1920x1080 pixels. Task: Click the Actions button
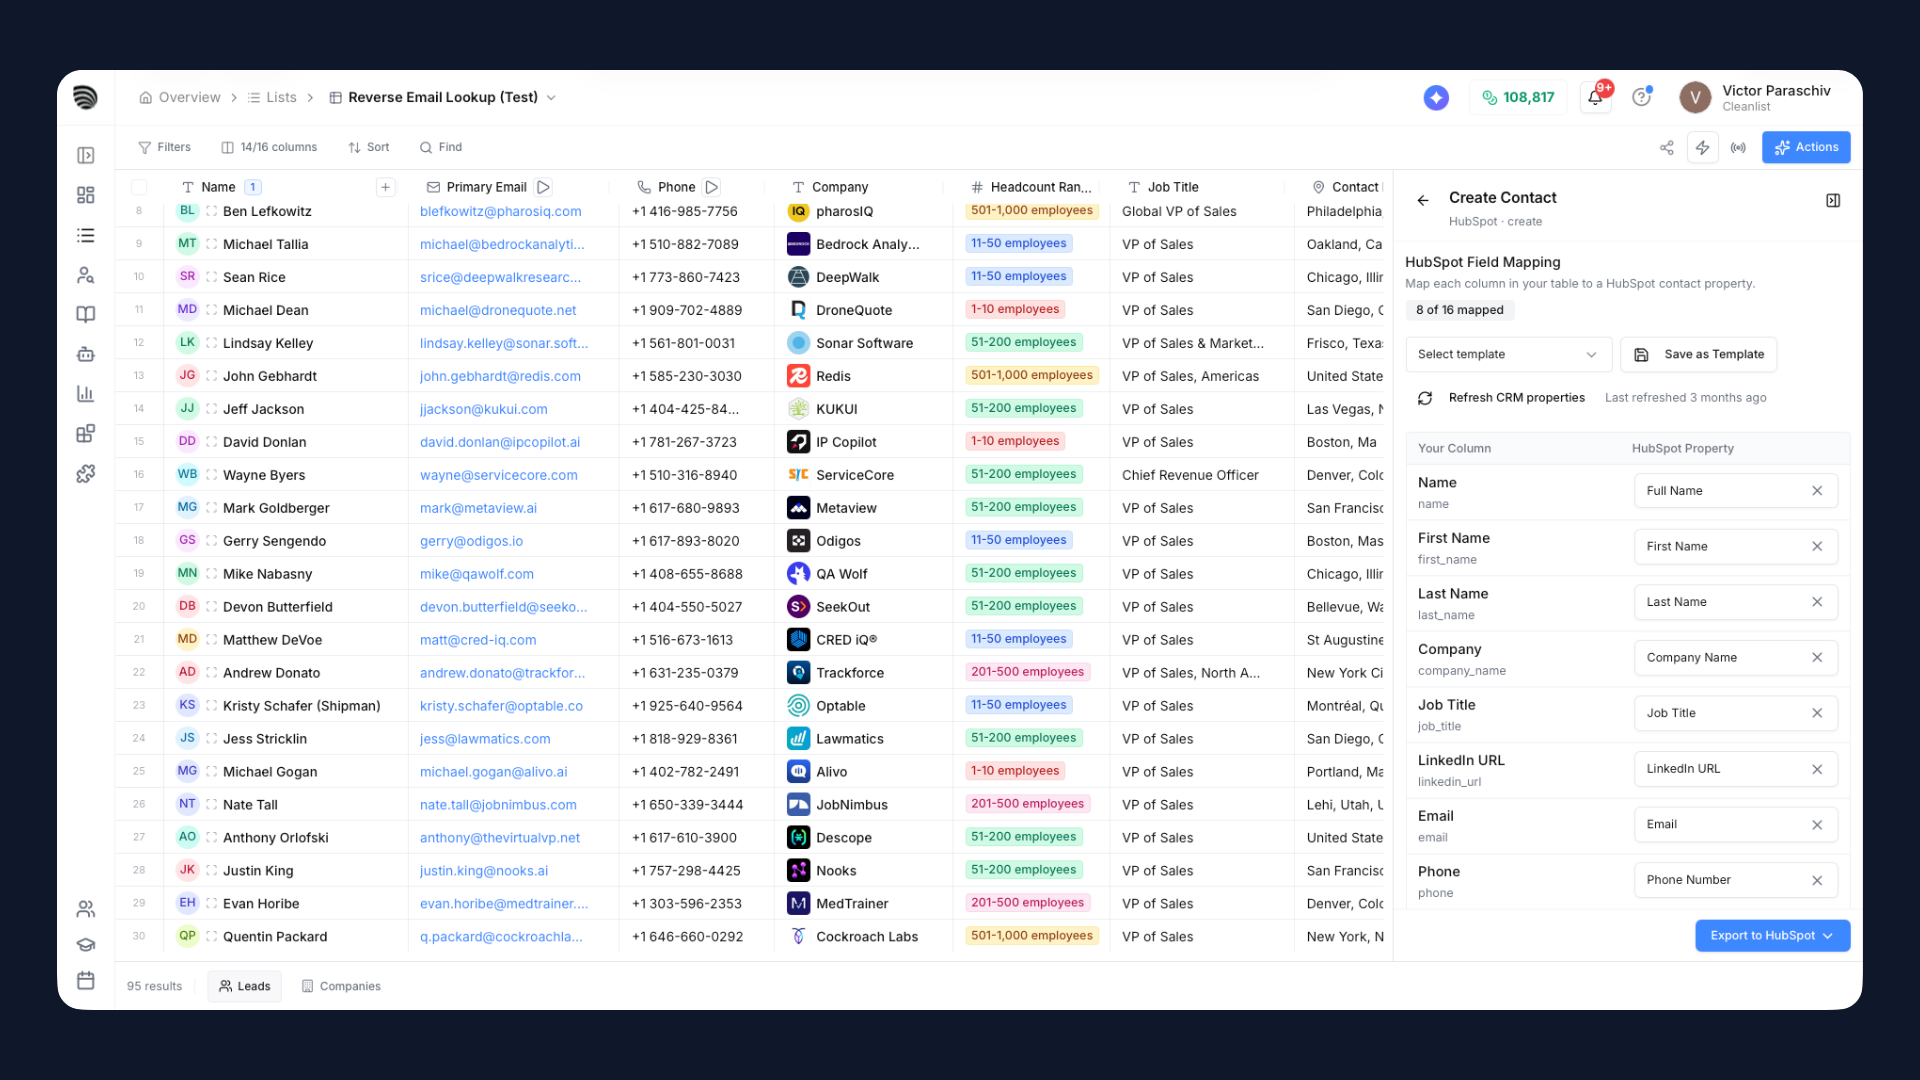[x=1806, y=147]
